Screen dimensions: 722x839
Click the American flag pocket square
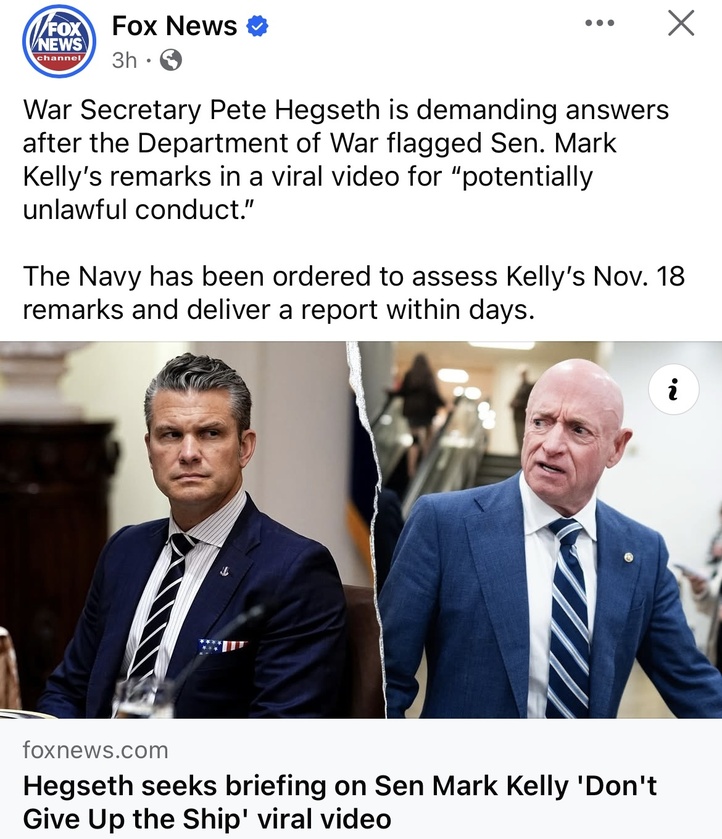222,646
